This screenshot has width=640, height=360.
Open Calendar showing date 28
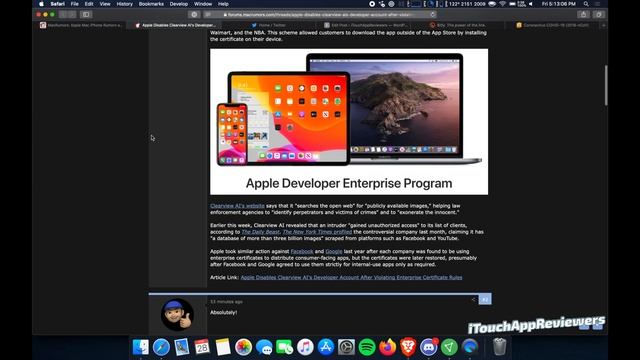[202, 347]
